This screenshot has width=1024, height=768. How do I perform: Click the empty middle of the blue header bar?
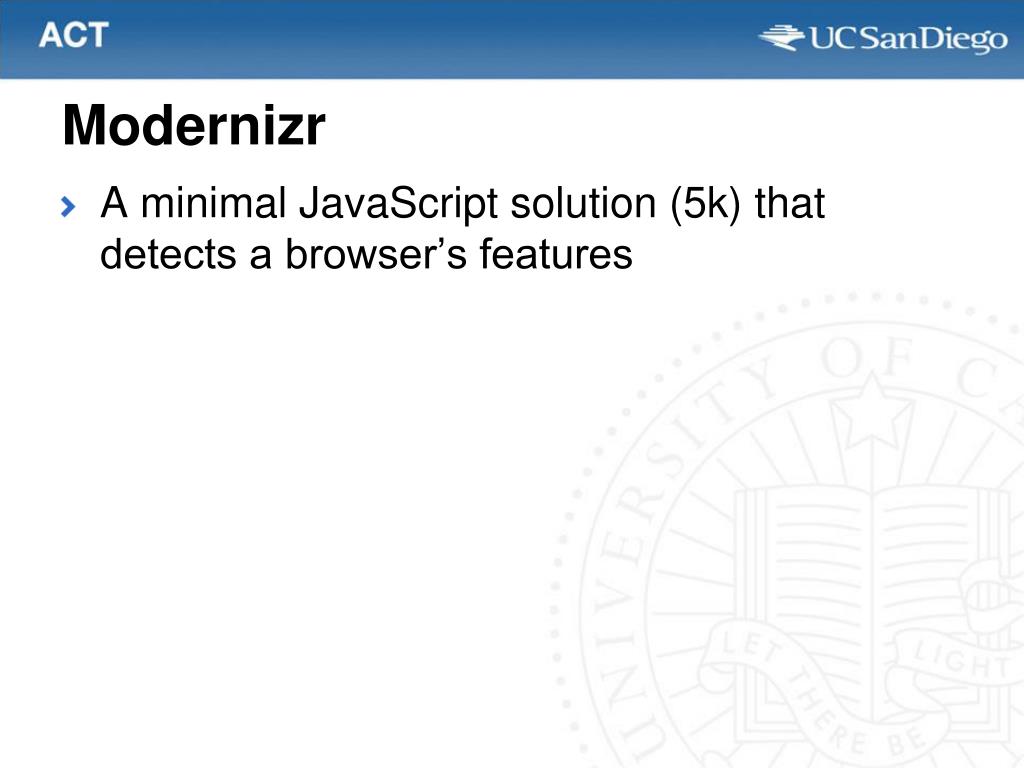click(431, 39)
